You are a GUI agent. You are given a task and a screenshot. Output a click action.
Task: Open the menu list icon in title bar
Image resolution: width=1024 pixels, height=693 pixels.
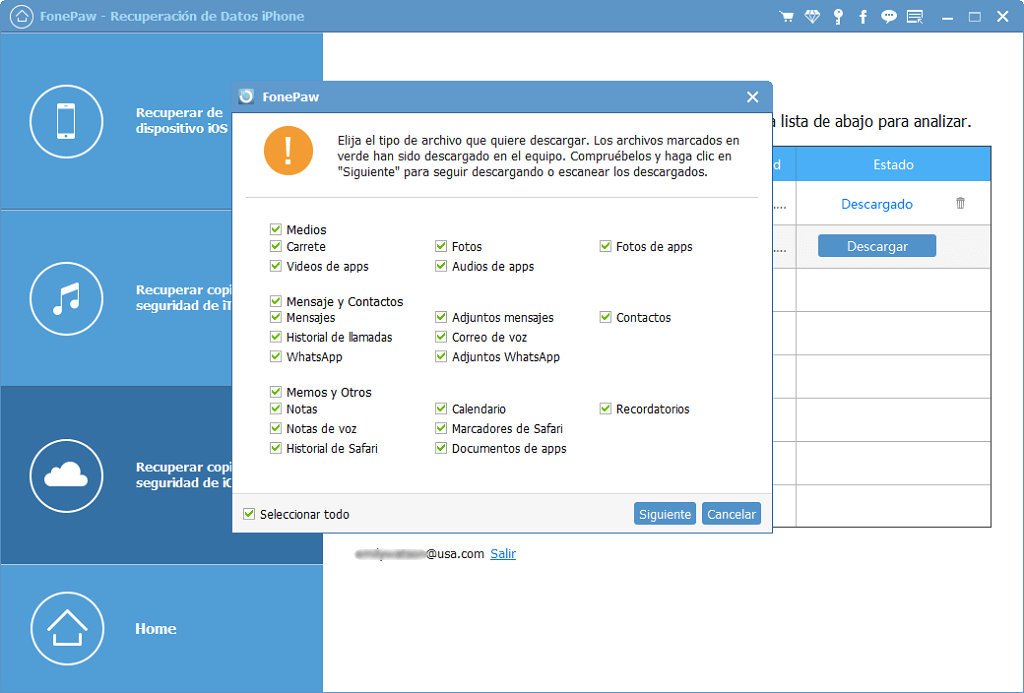click(x=915, y=16)
